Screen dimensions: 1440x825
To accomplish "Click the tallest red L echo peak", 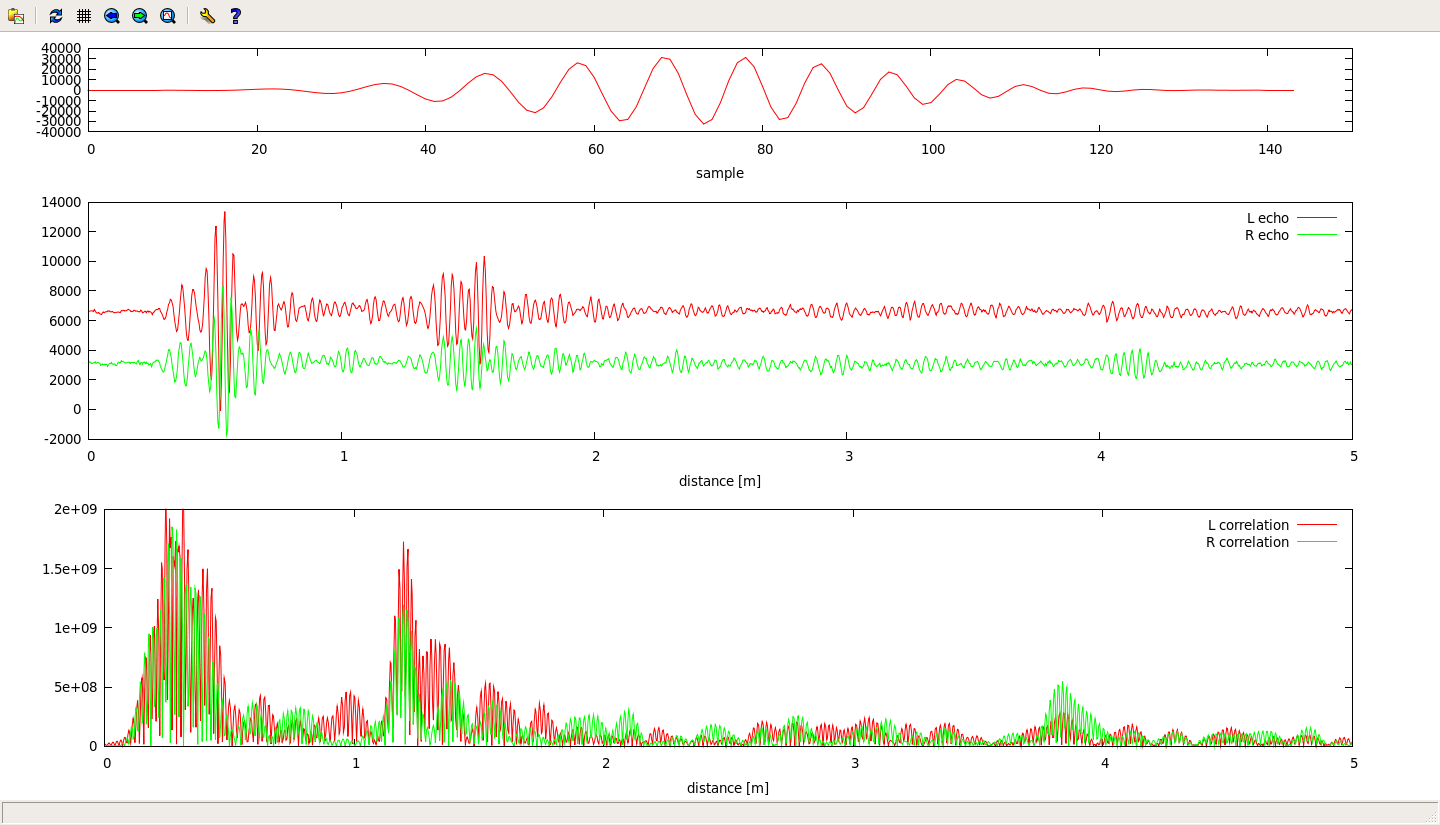I will click(x=224, y=214).
